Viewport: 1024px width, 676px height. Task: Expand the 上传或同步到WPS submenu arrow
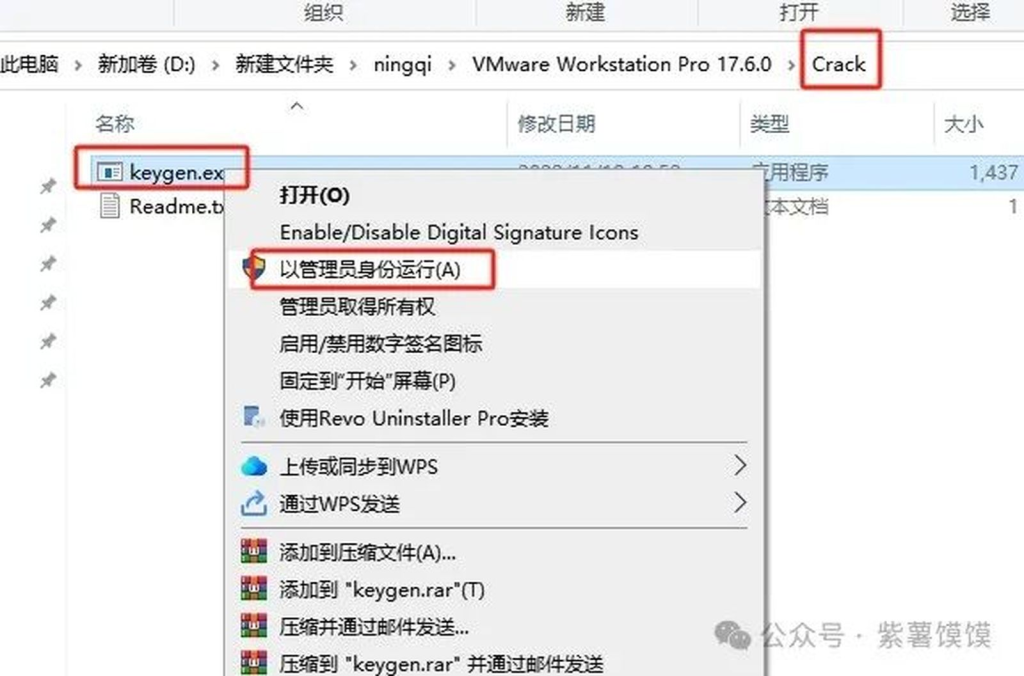(x=739, y=466)
